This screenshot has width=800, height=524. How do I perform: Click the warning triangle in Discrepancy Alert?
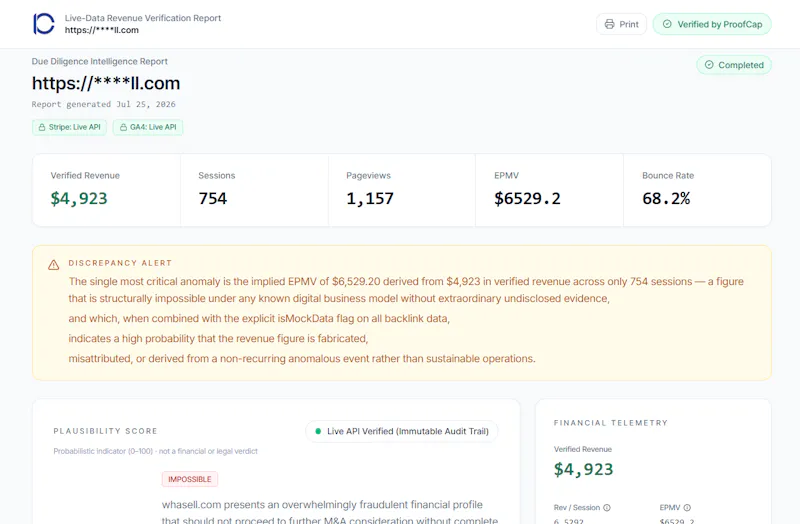(x=54, y=265)
